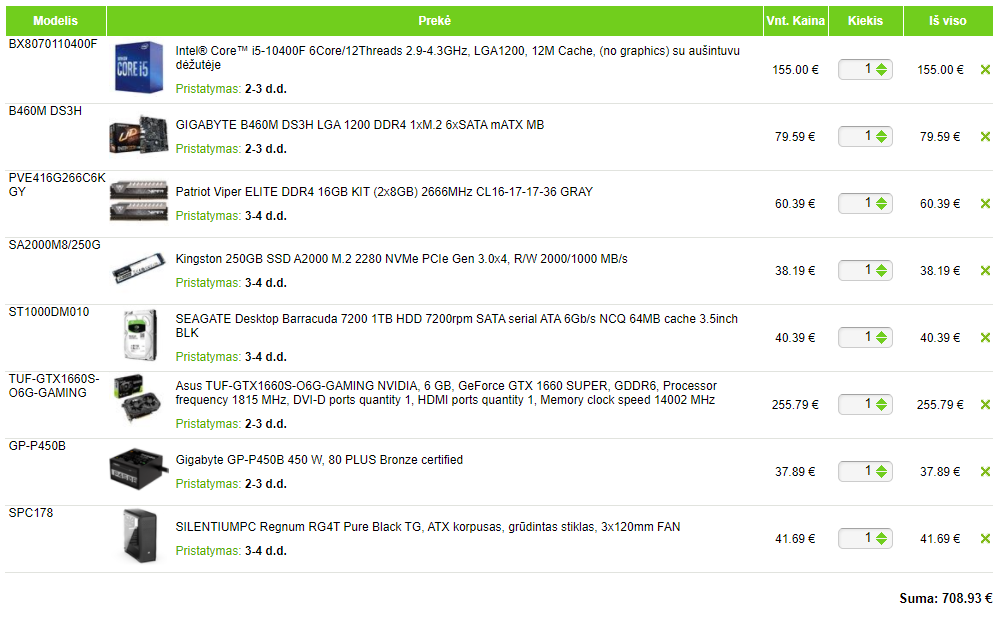This screenshot has height=633, width=998.
Task: Click quantity field of Gigabyte GP-P450B
Action: point(865,471)
